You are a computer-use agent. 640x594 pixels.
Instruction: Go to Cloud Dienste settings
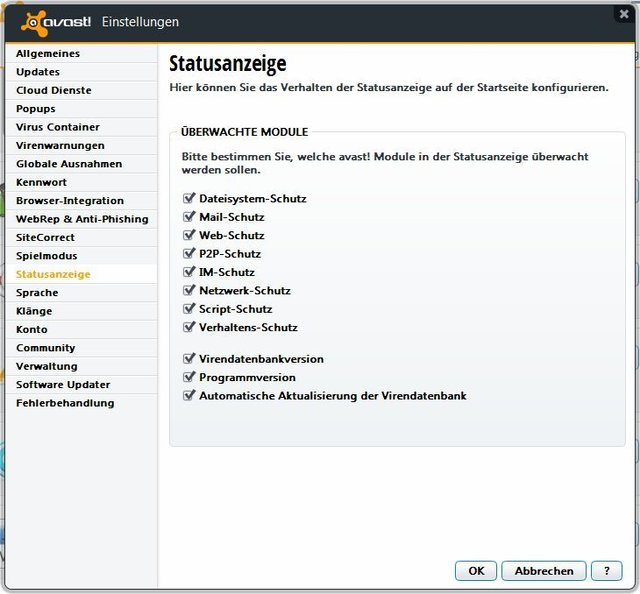click(x=81, y=90)
